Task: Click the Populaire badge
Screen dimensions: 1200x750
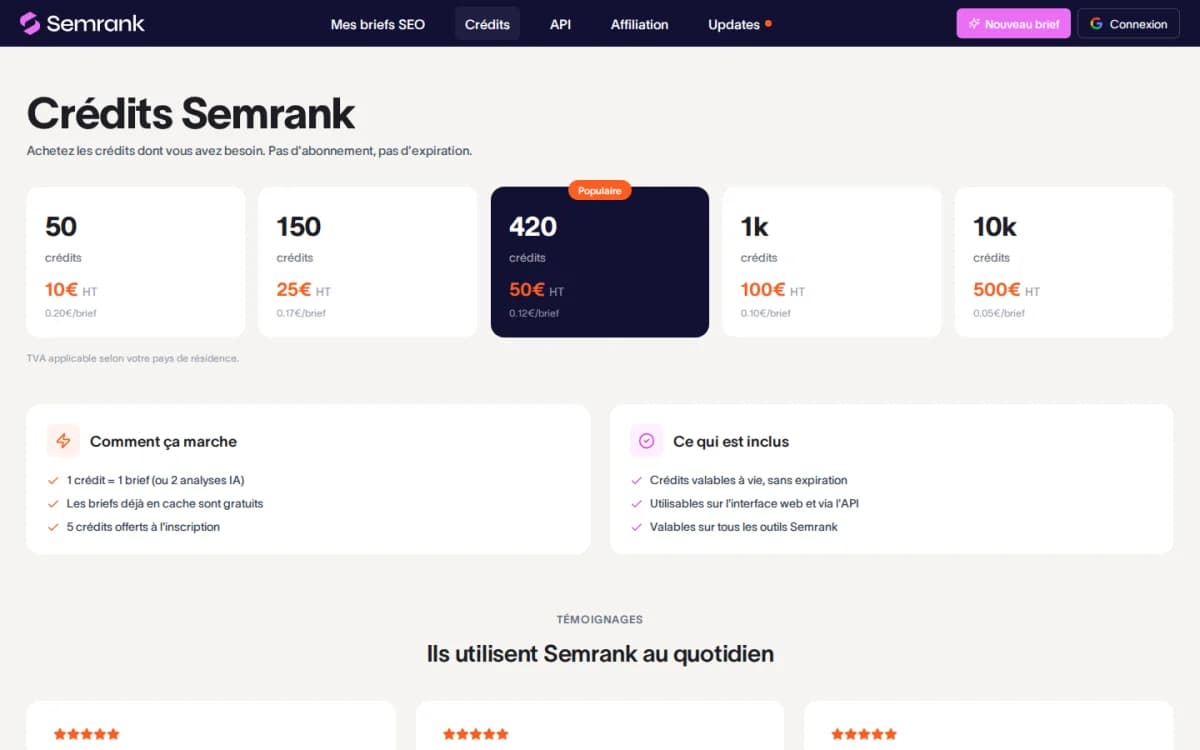Action: click(600, 190)
